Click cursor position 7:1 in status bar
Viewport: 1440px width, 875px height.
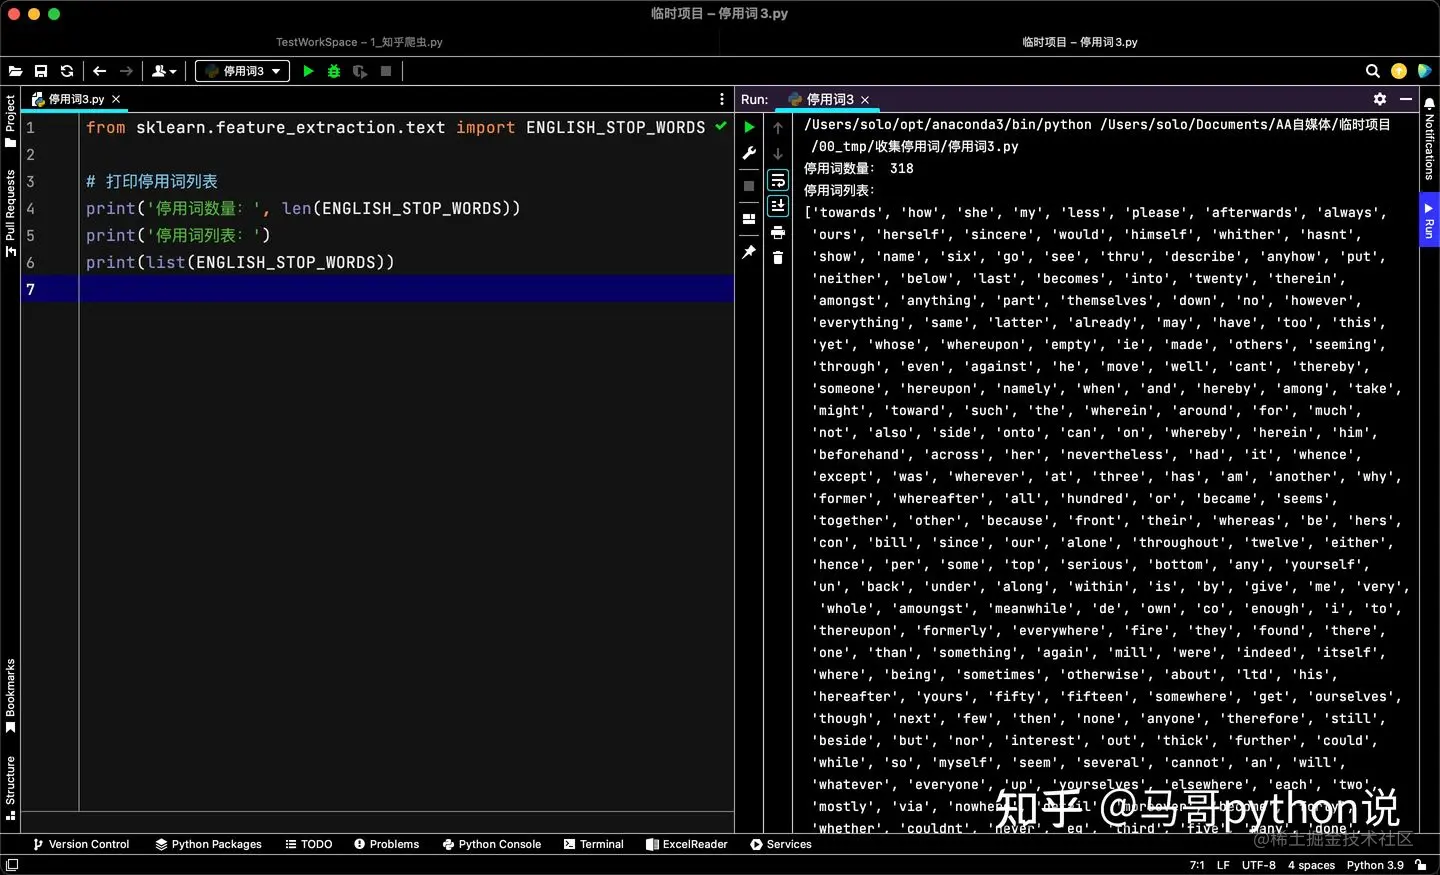[x=1197, y=866]
